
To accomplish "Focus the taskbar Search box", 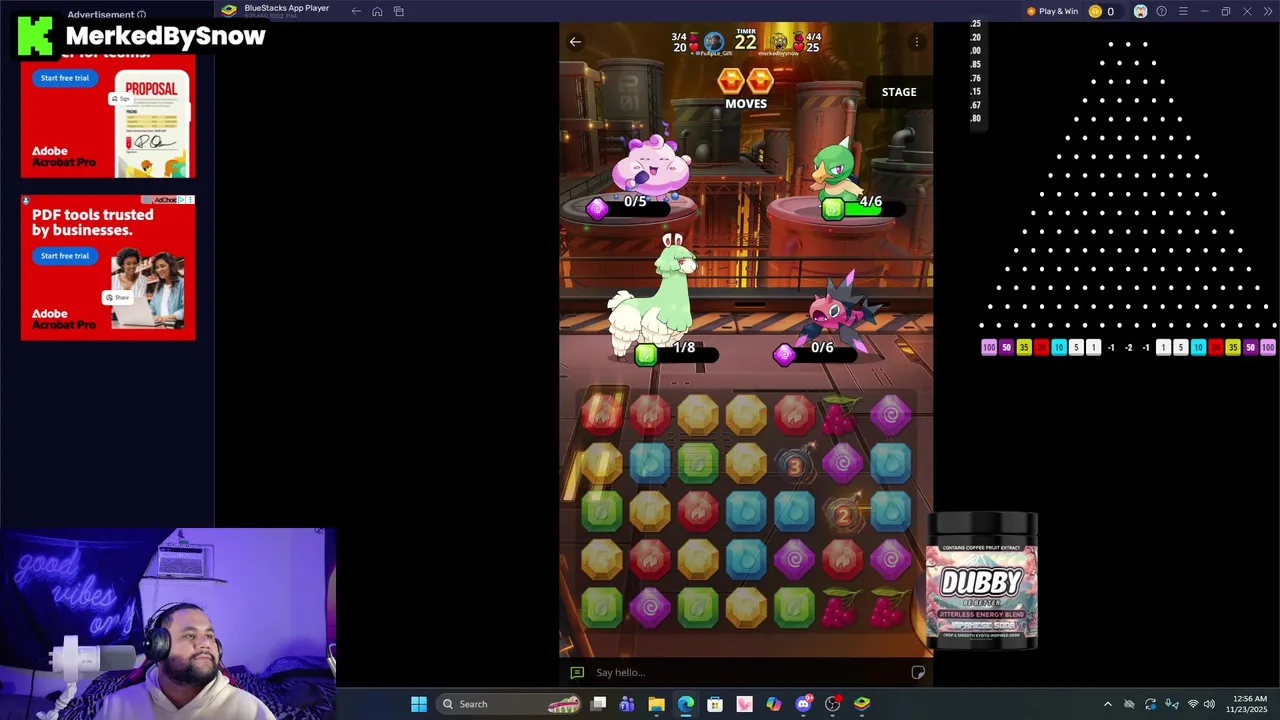I will [x=510, y=704].
